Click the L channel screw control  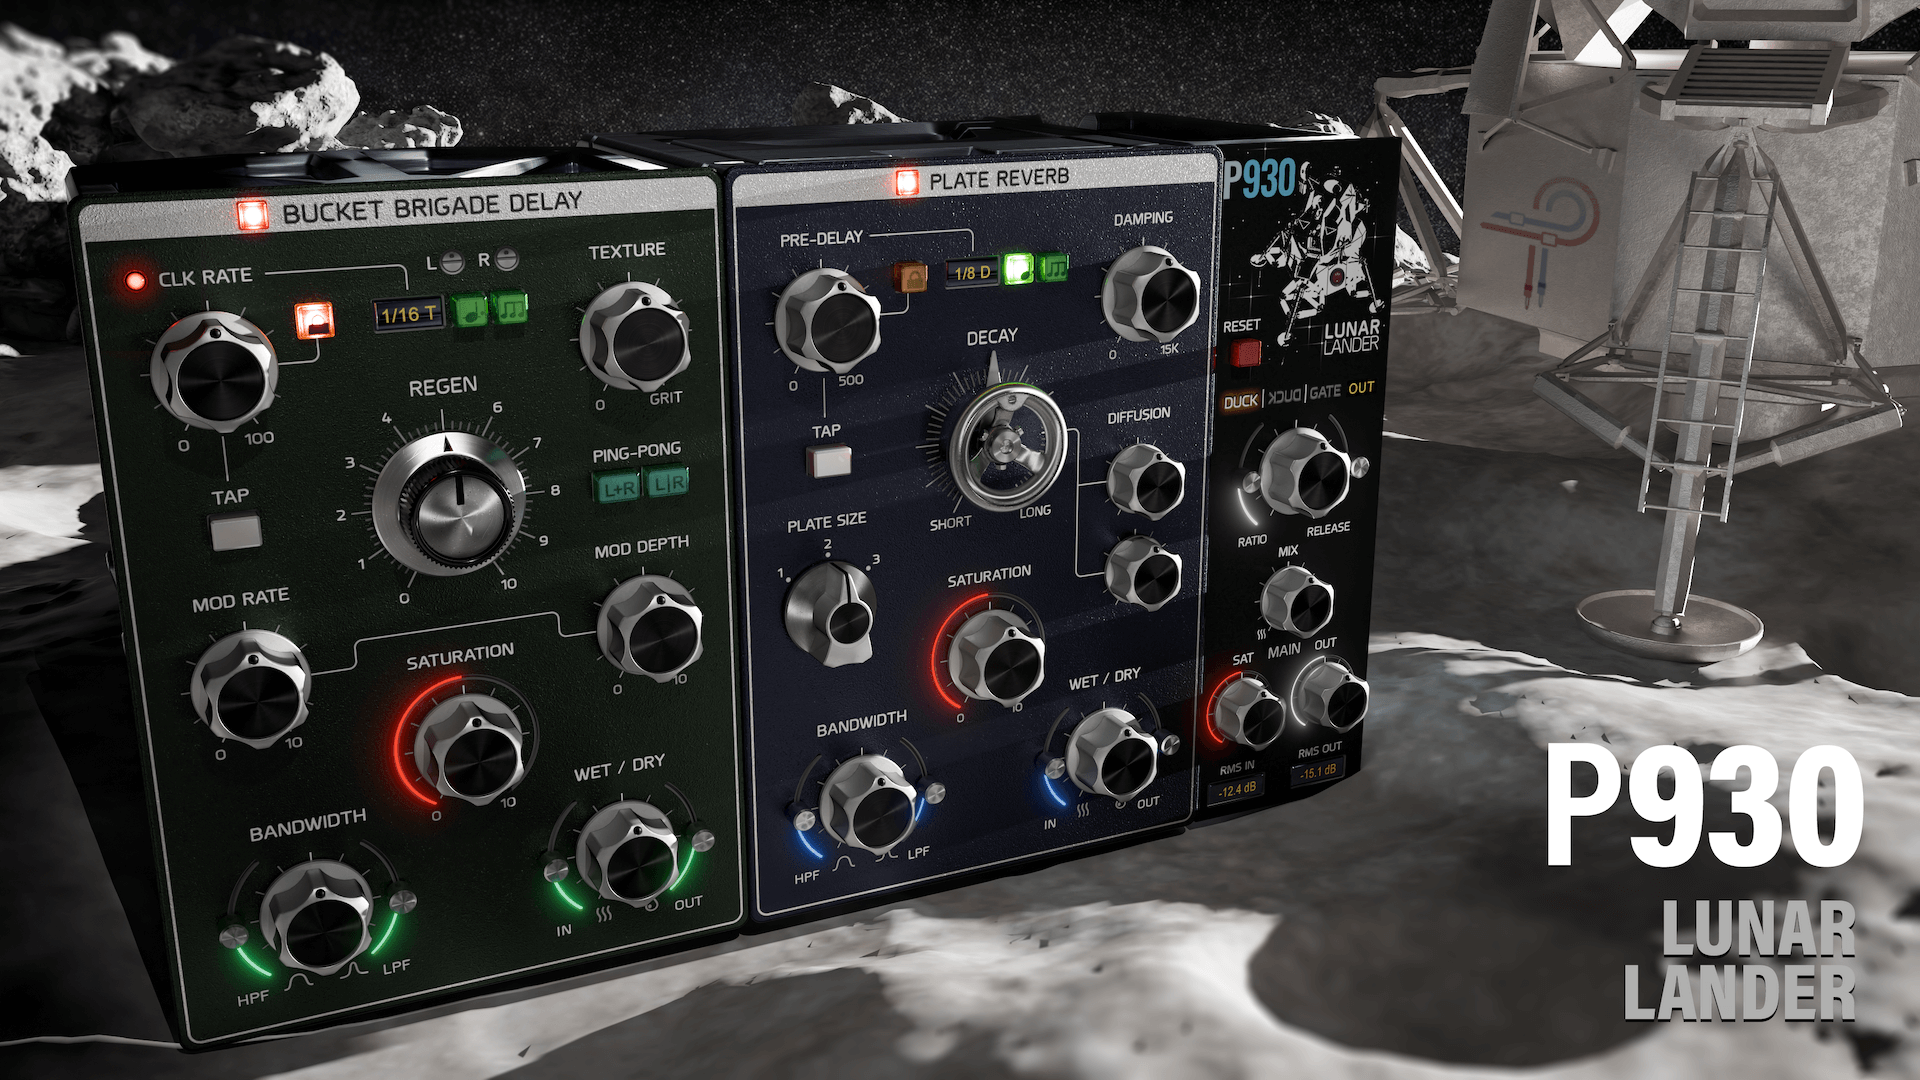453,263
